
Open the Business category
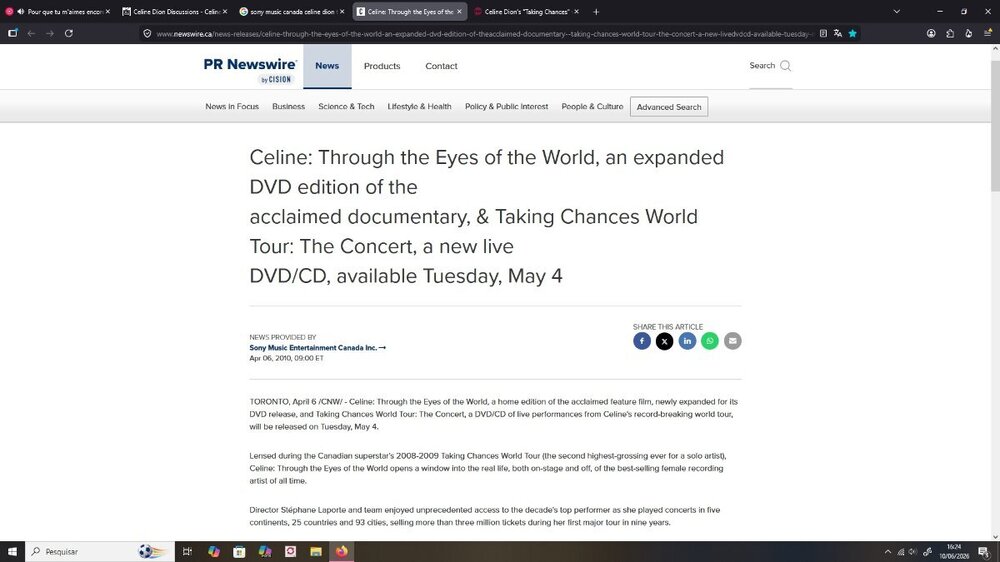(288, 107)
